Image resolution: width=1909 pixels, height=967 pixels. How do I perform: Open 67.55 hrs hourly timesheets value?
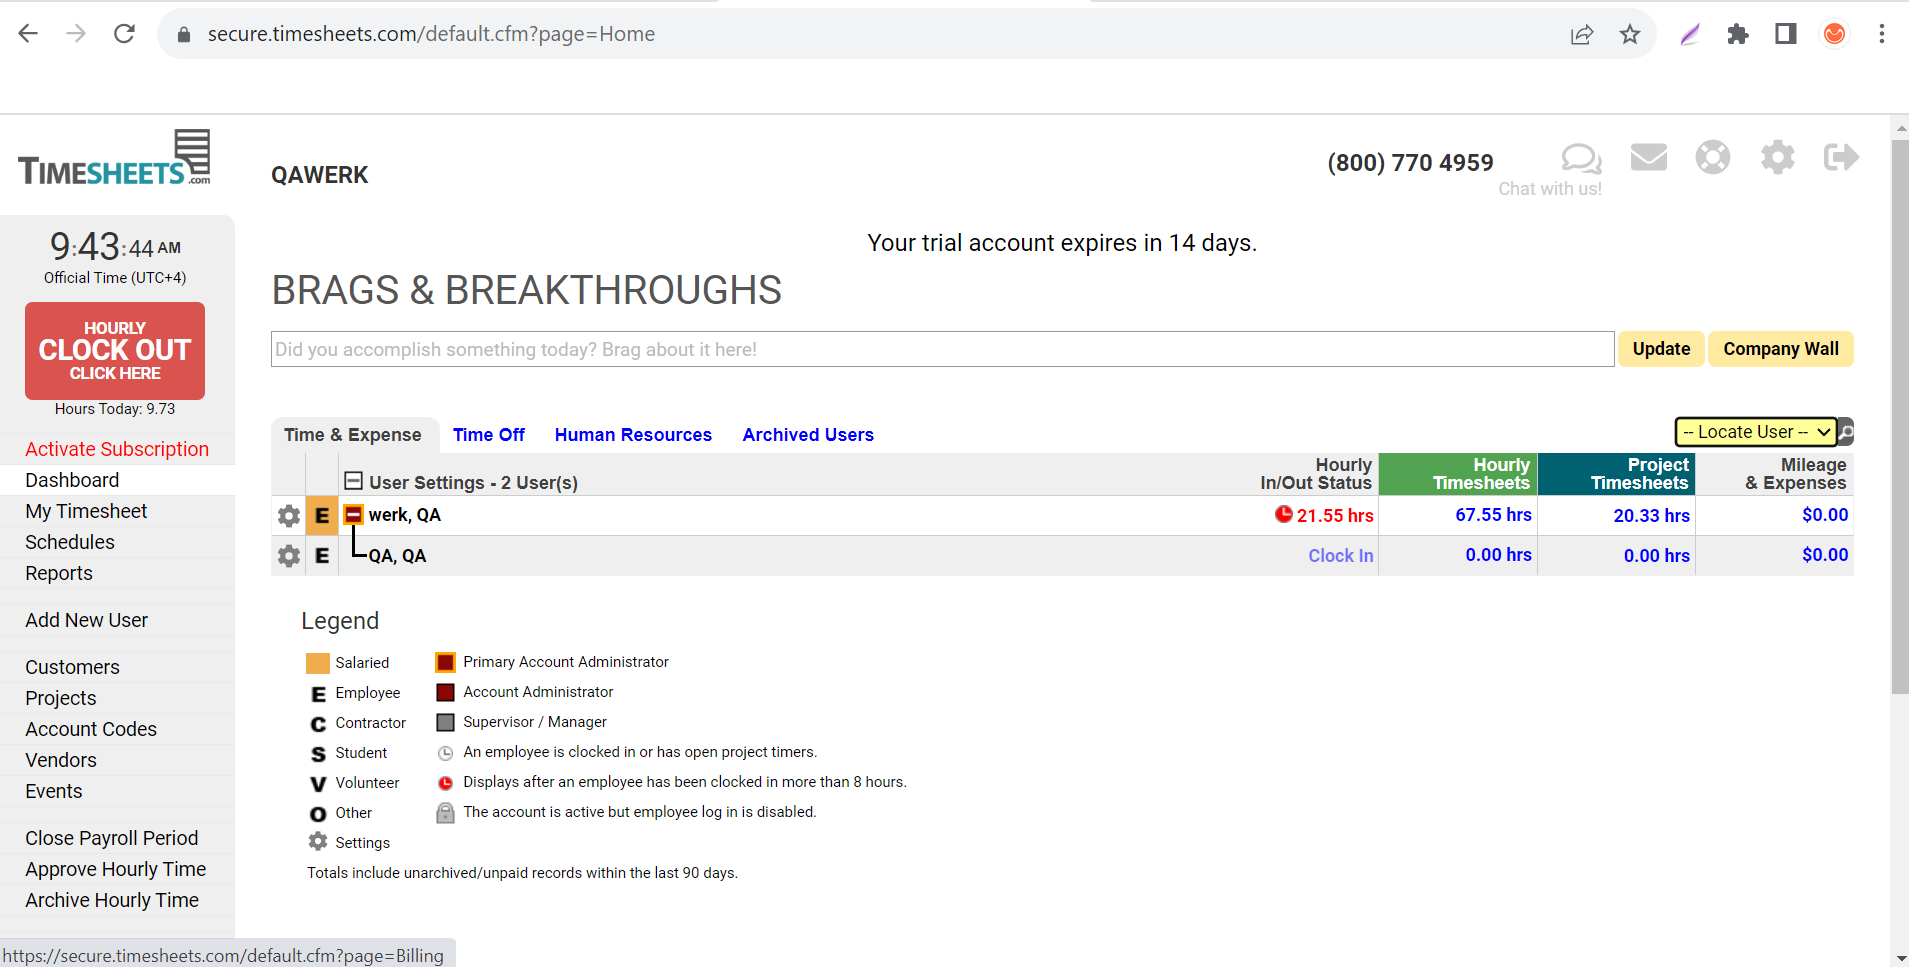point(1493,515)
